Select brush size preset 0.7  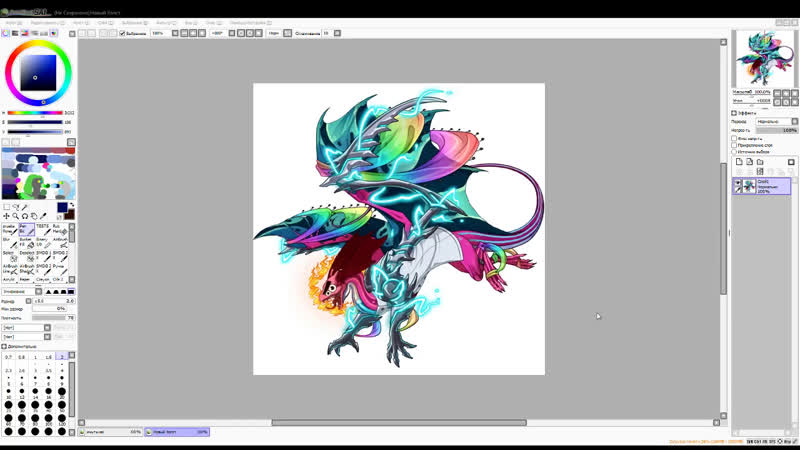pyautogui.click(x=8, y=357)
